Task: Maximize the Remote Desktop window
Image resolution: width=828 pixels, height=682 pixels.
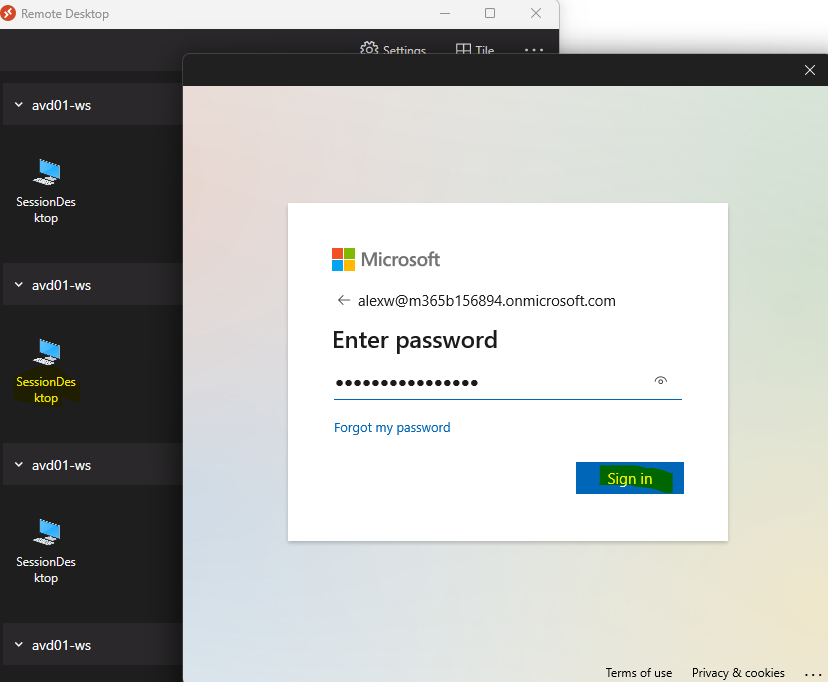Action: tap(490, 13)
